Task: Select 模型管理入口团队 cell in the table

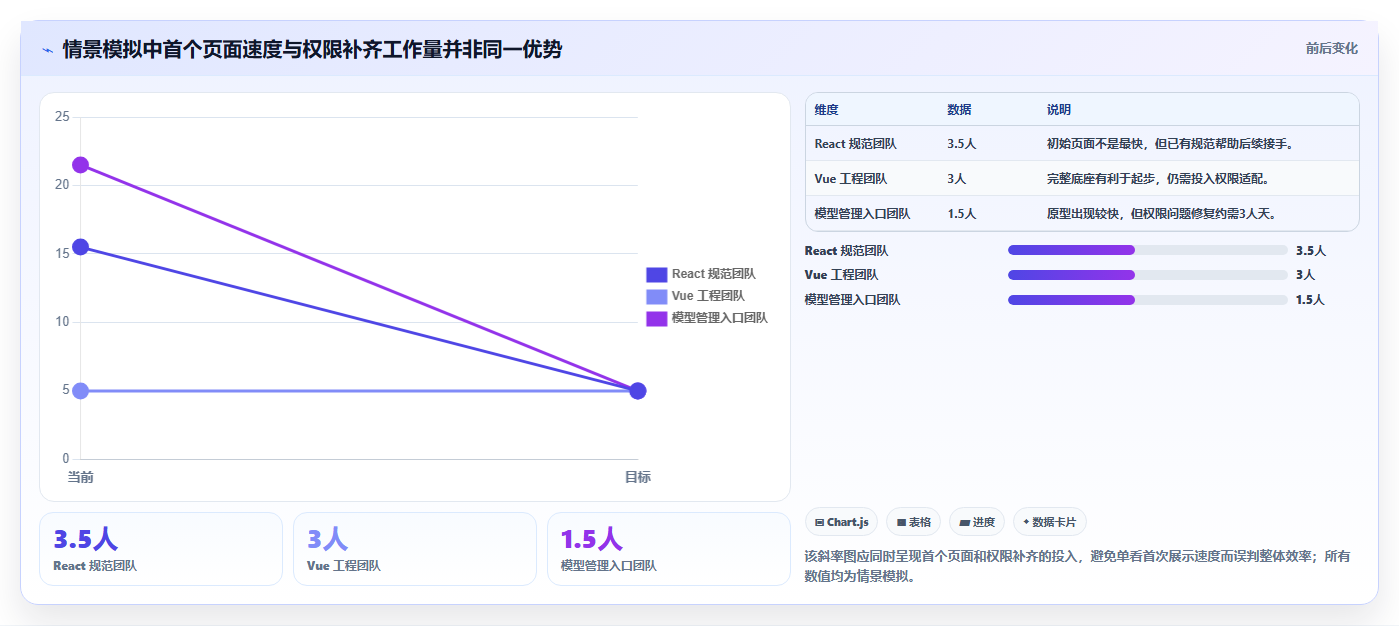Action: coord(862,214)
